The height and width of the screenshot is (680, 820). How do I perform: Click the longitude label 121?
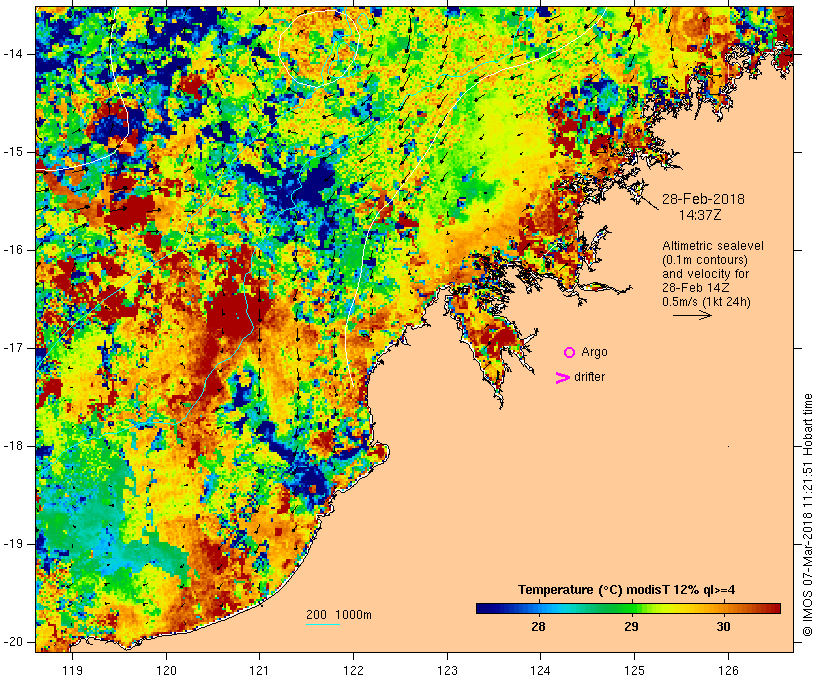coord(259,670)
